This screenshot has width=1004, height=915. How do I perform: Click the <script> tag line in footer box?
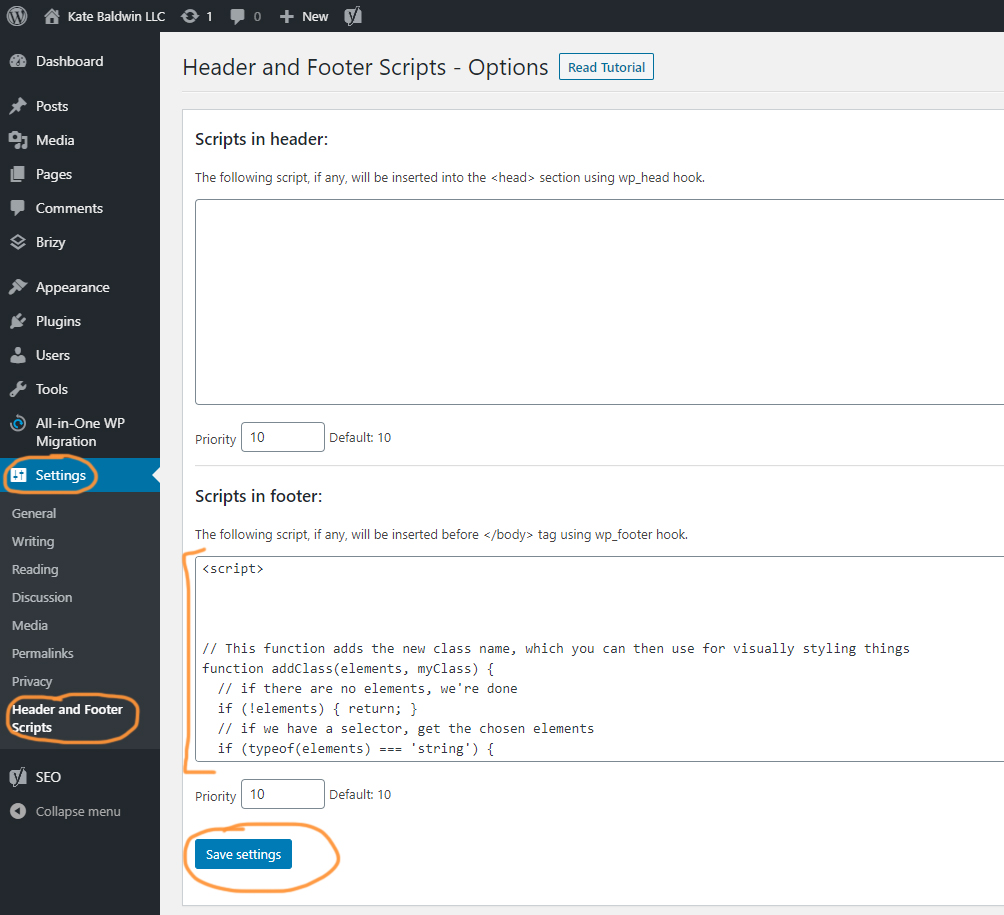pos(233,569)
